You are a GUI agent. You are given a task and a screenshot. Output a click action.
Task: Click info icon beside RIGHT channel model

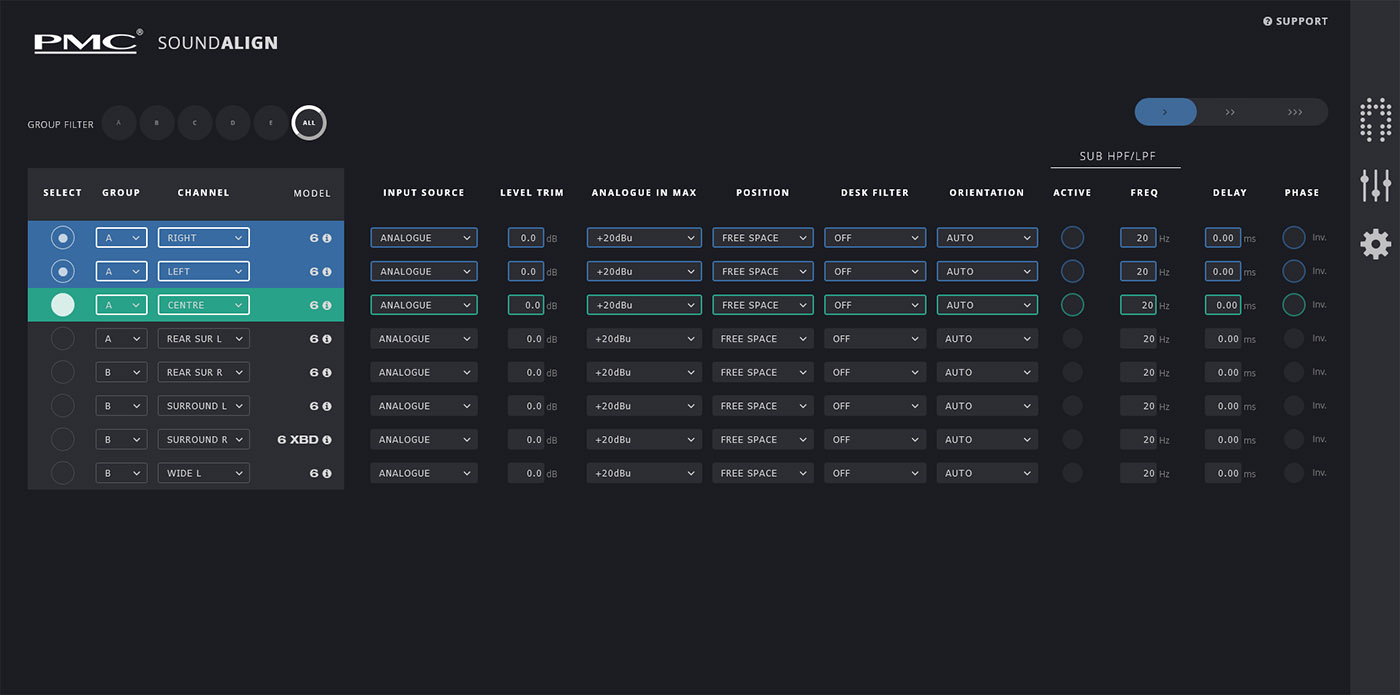(327, 238)
